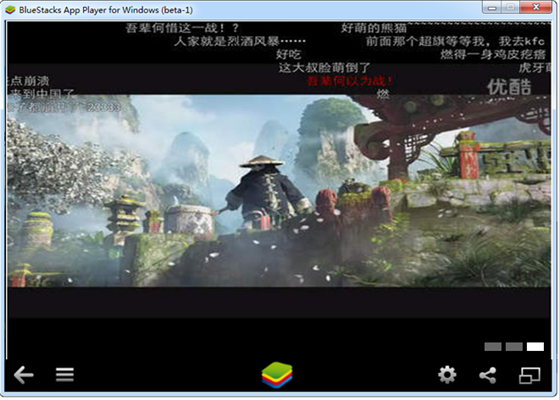Image resolution: width=559 pixels, height=400 pixels.
Task: Click the red comment 吾辈何以为战！
Action: click(x=349, y=81)
